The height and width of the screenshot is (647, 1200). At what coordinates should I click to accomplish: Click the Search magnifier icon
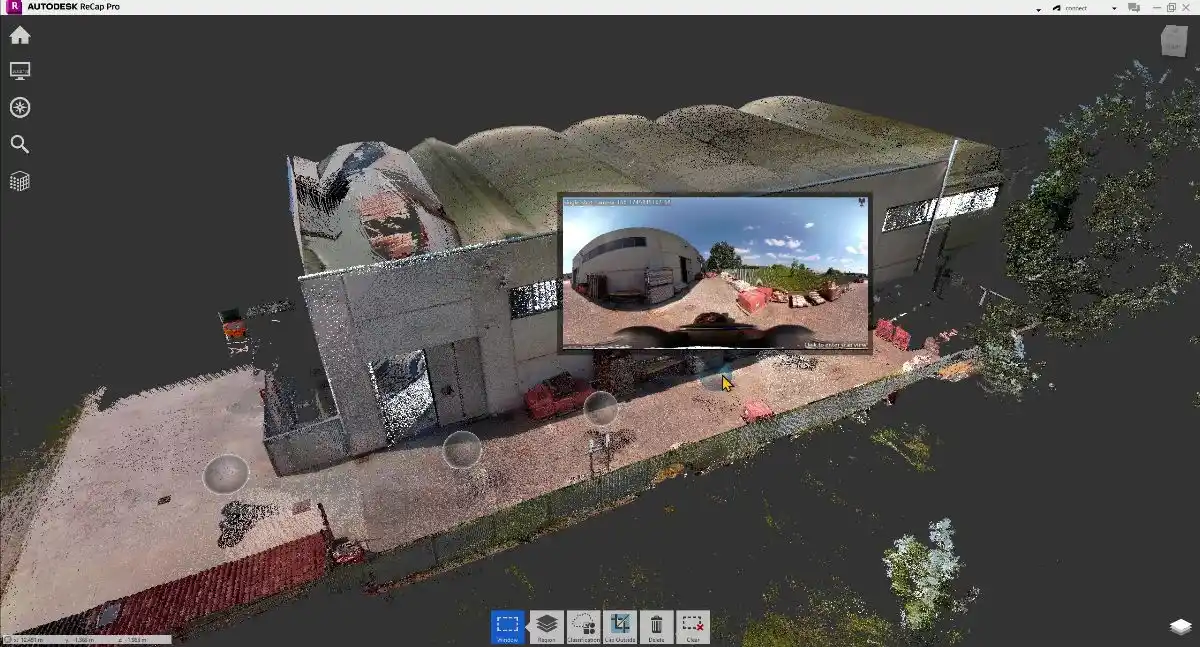(20, 144)
